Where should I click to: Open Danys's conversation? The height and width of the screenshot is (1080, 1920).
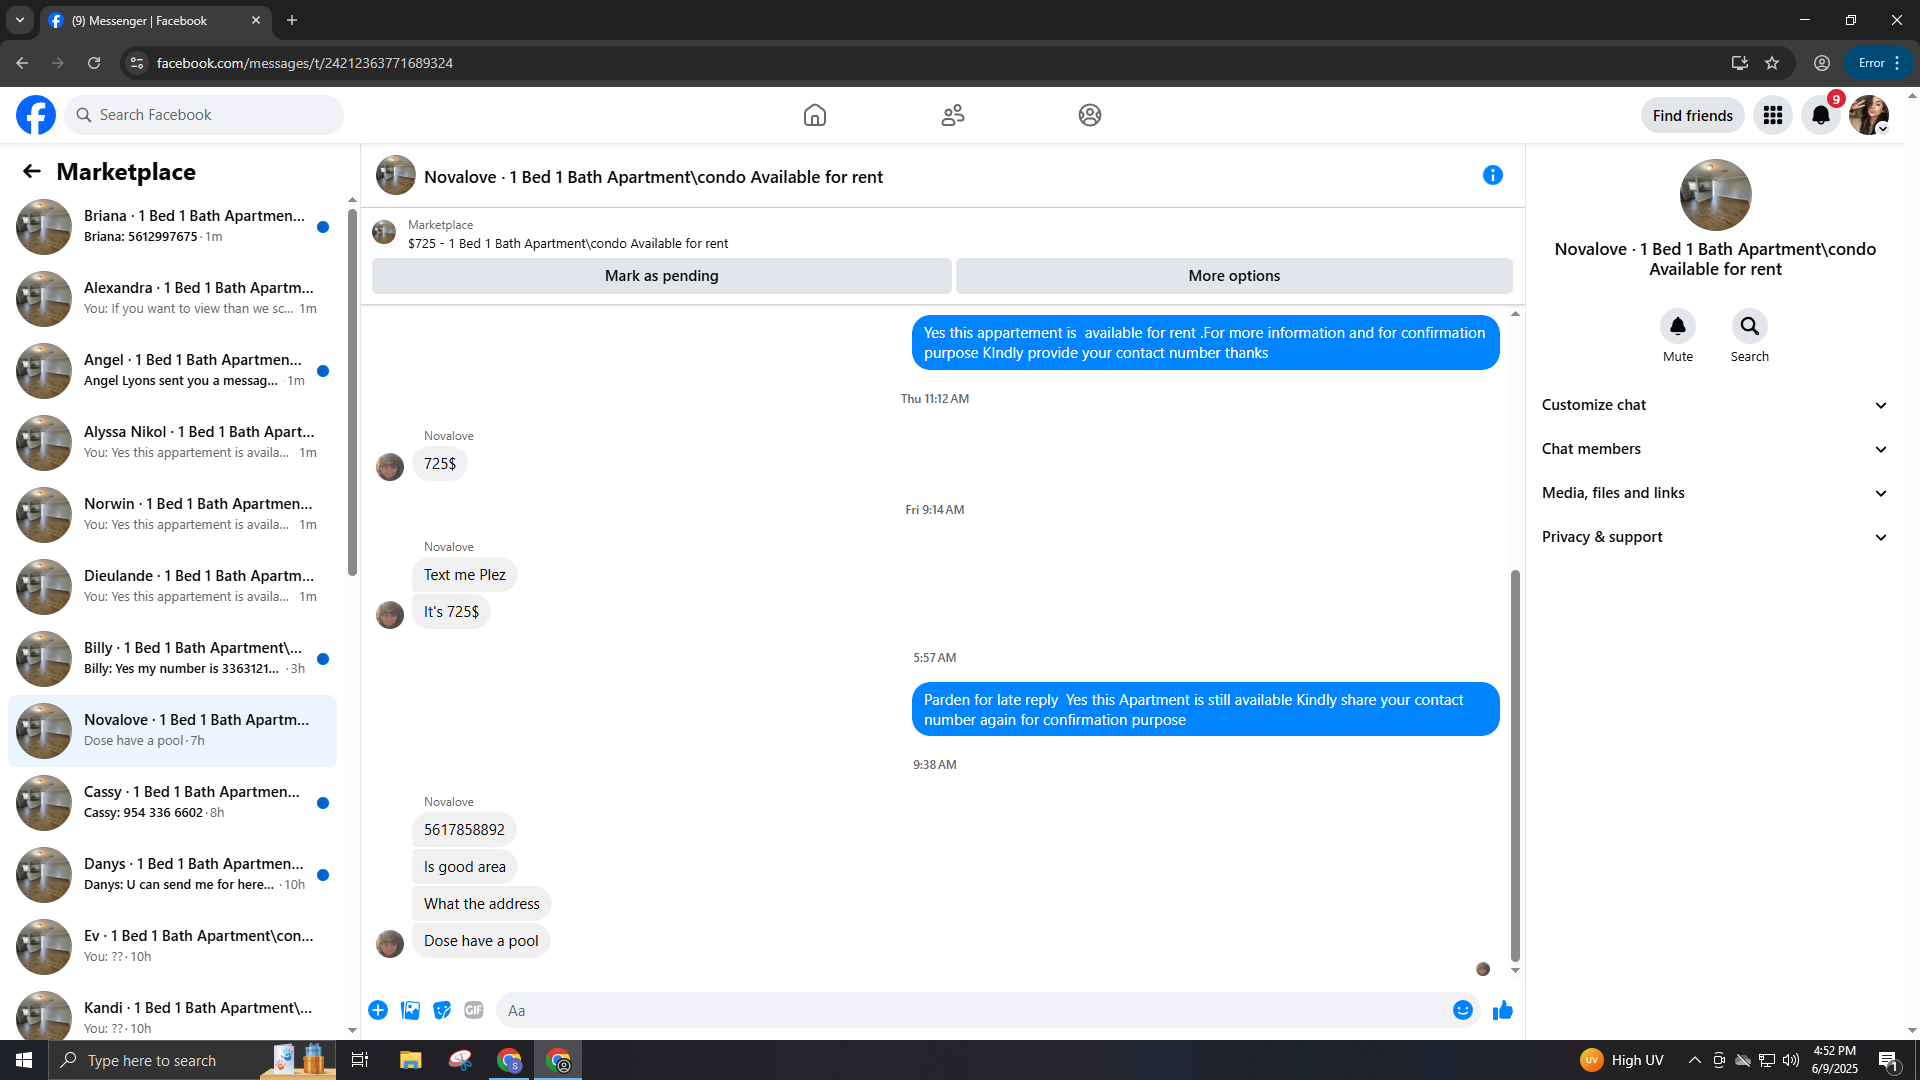pyautogui.click(x=172, y=875)
